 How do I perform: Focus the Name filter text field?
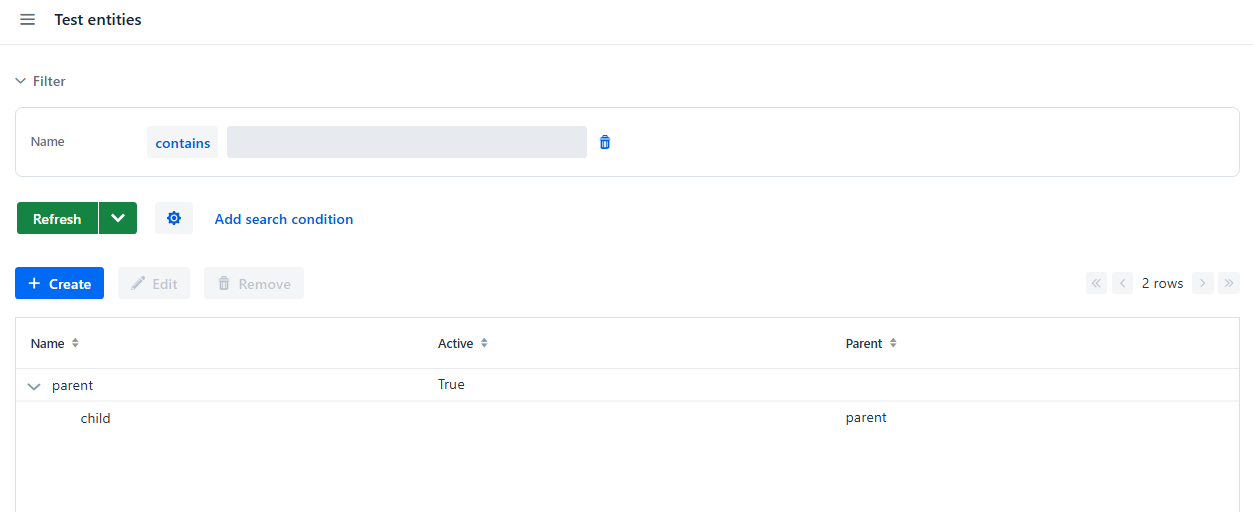click(x=407, y=142)
